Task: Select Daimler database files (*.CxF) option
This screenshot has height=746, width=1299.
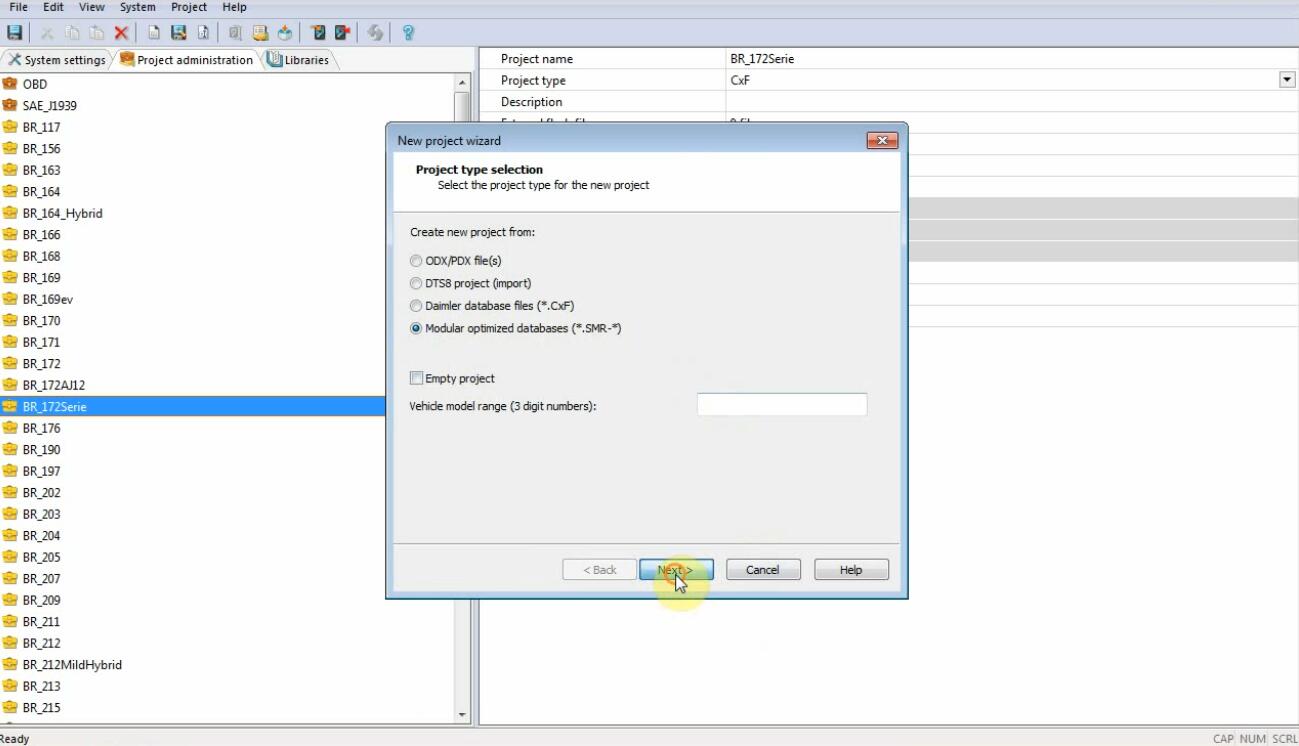Action: tap(416, 306)
